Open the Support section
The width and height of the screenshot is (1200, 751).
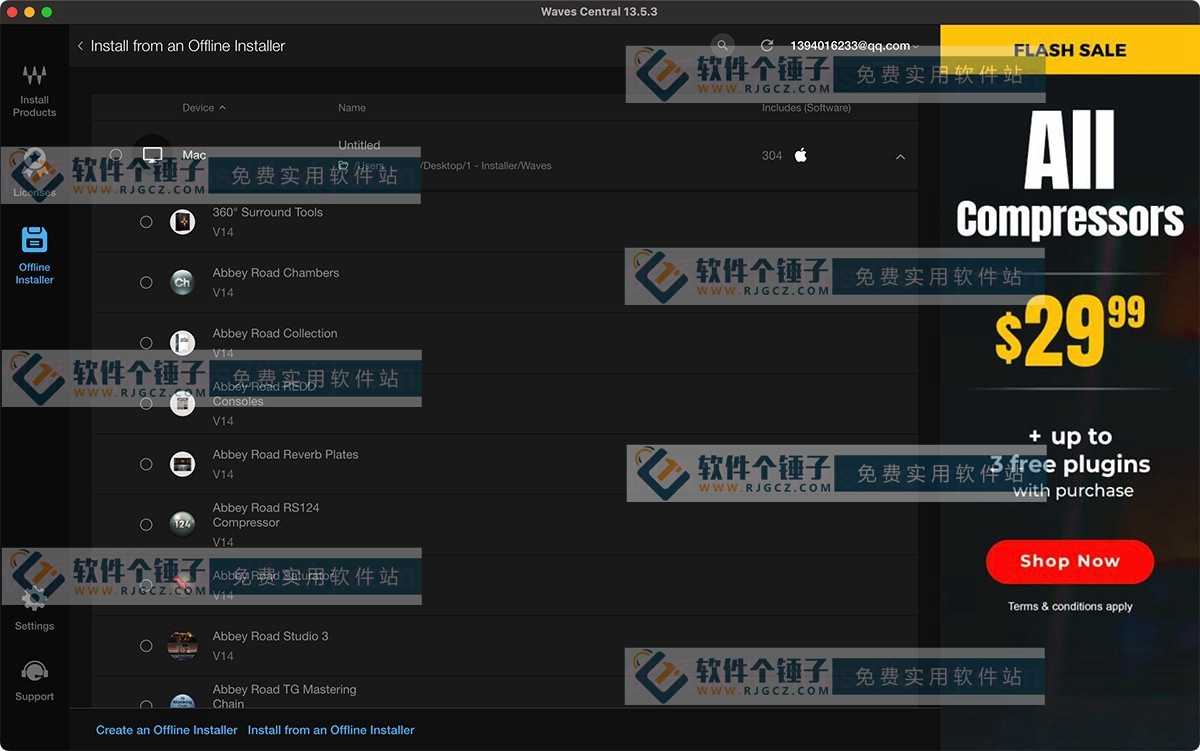34,682
